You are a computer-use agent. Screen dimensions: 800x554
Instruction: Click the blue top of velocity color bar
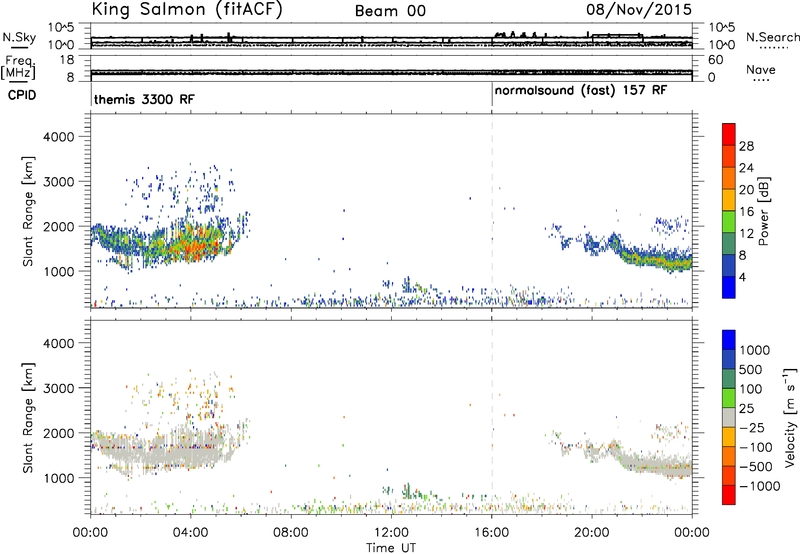(729, 340)
